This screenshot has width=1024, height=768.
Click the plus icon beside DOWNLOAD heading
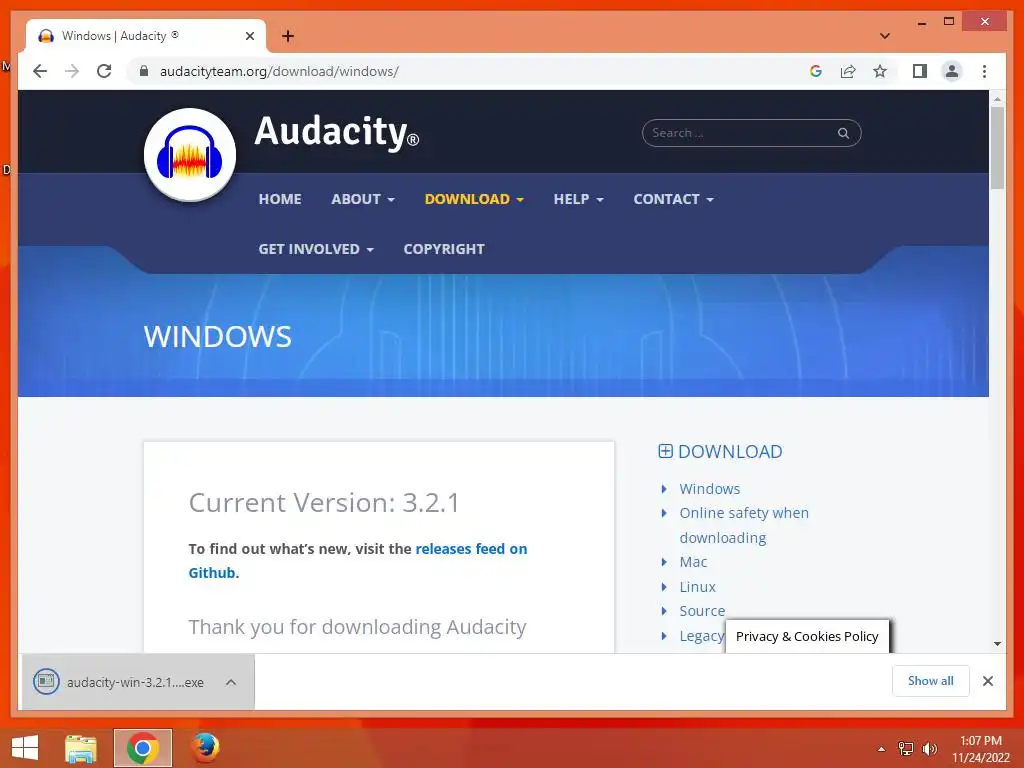pos(665,451)
